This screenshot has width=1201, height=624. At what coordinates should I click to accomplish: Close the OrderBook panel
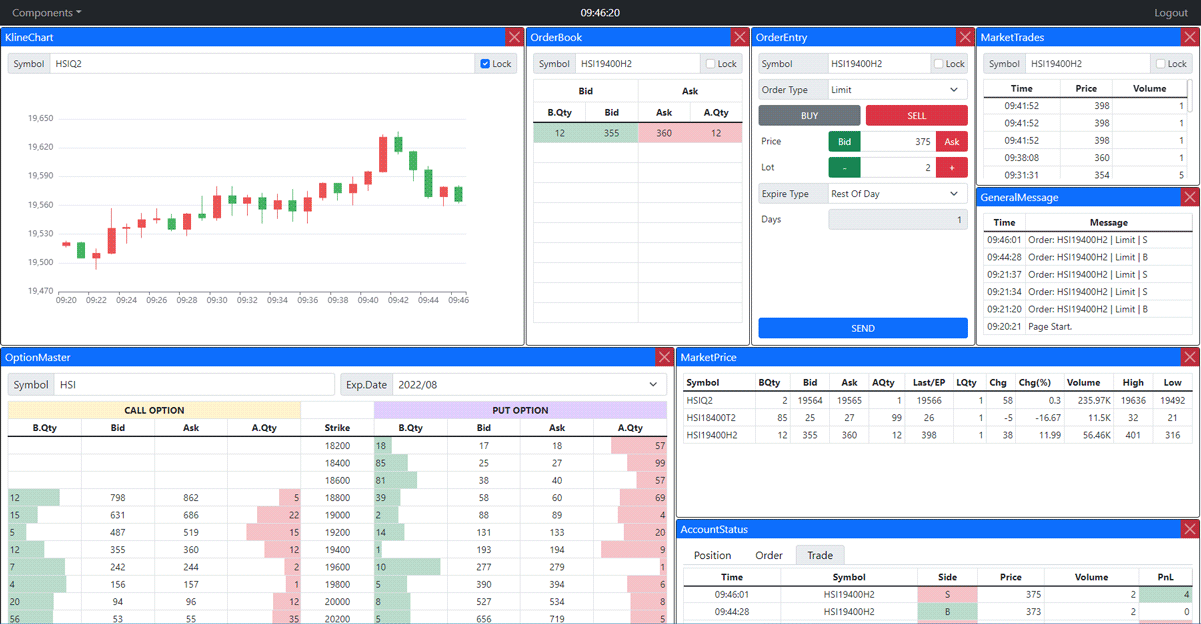740,37
